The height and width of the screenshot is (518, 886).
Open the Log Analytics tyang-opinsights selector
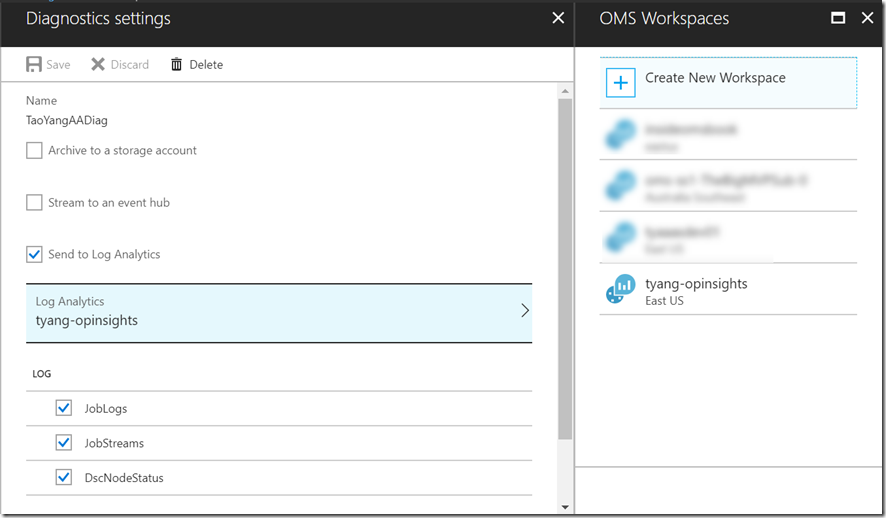(x=279, y=313)
